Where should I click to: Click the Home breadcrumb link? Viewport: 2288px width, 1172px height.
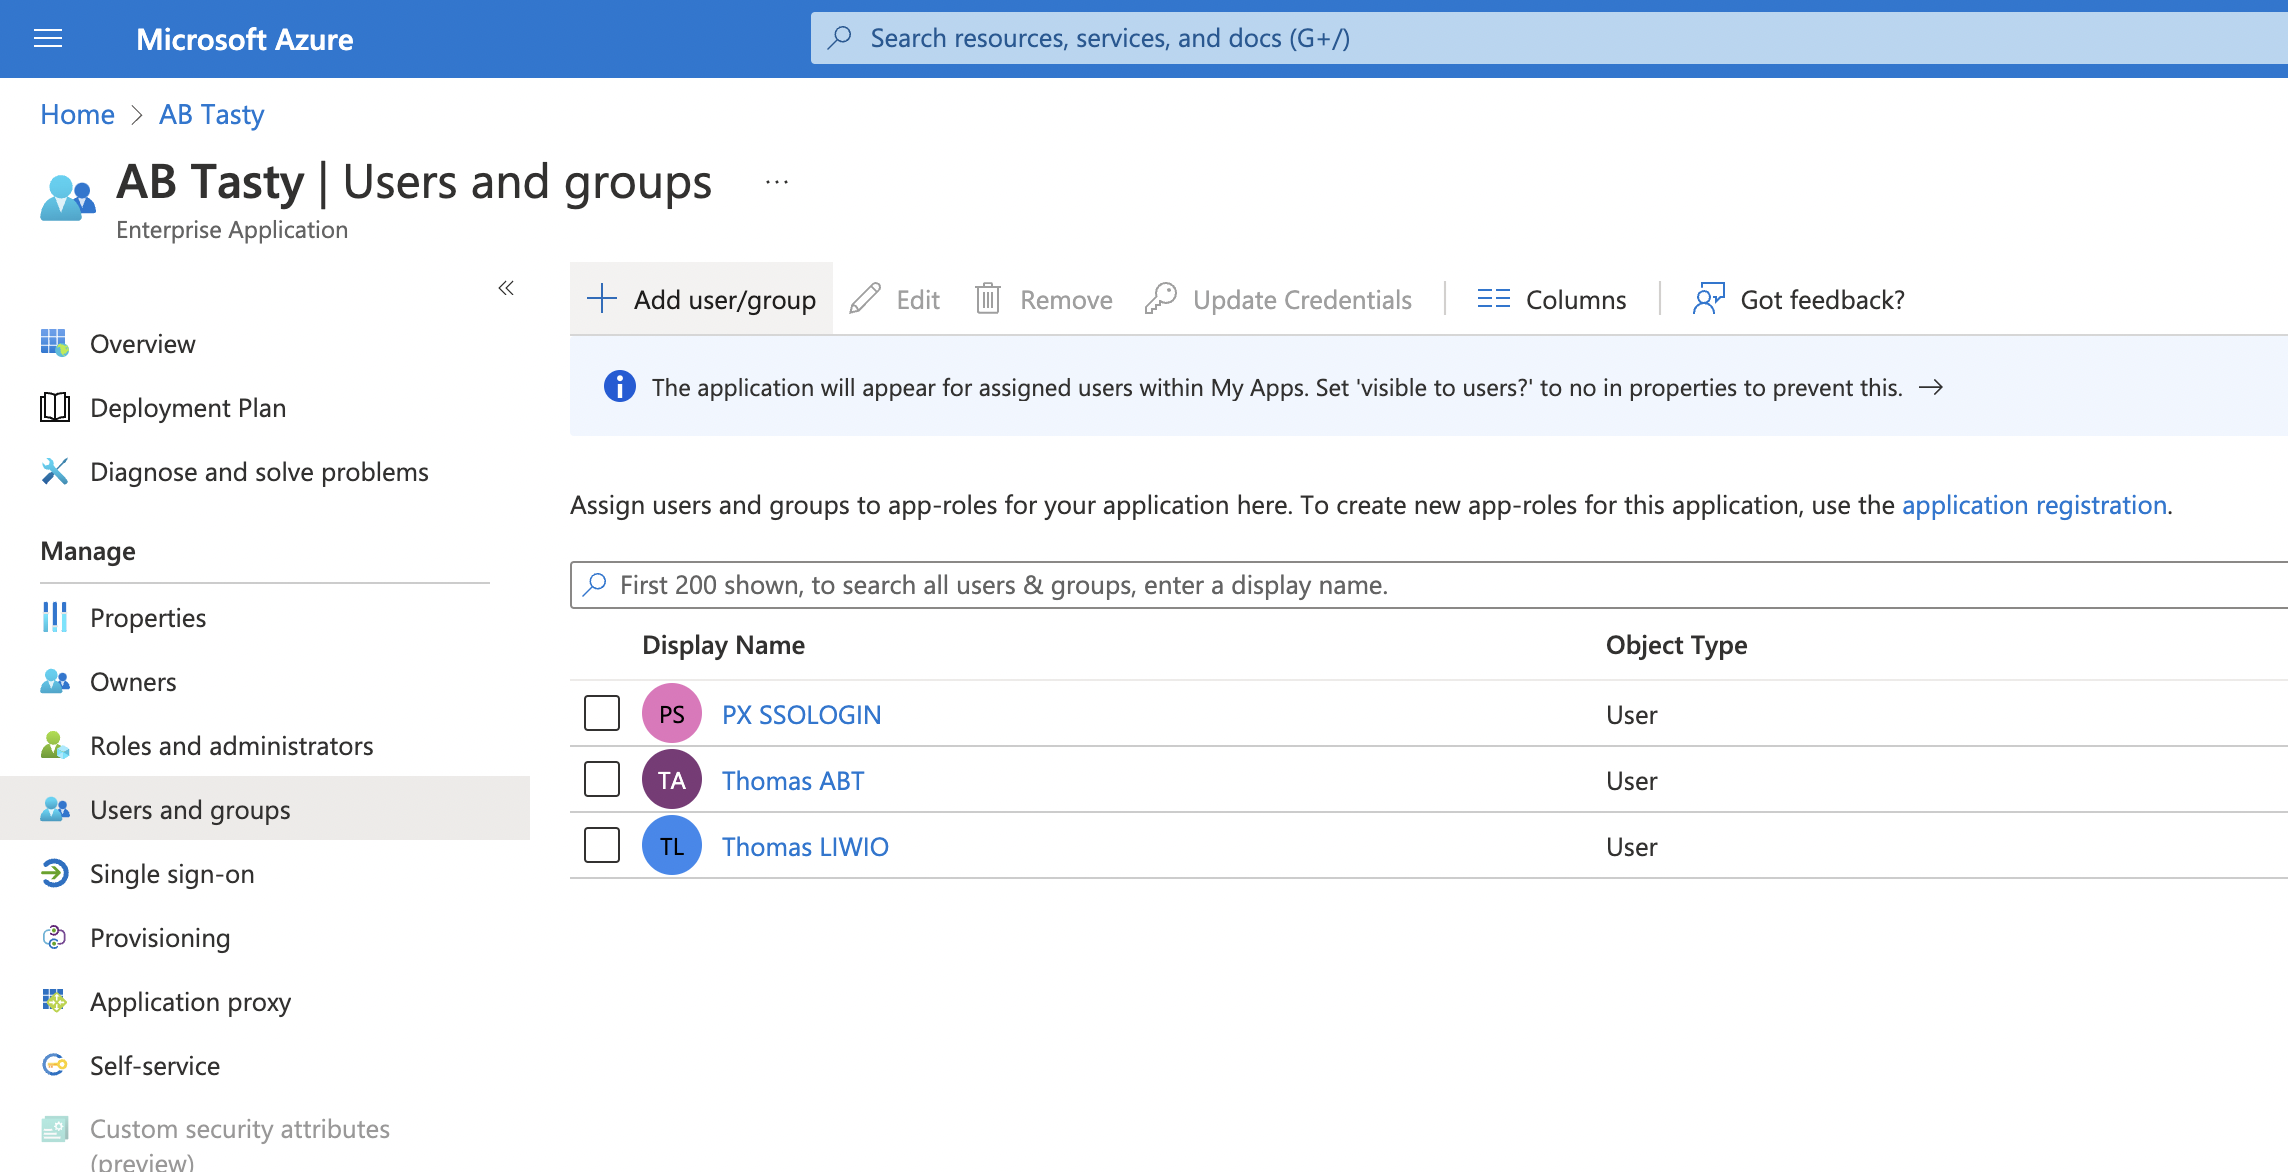coord(77,114)
